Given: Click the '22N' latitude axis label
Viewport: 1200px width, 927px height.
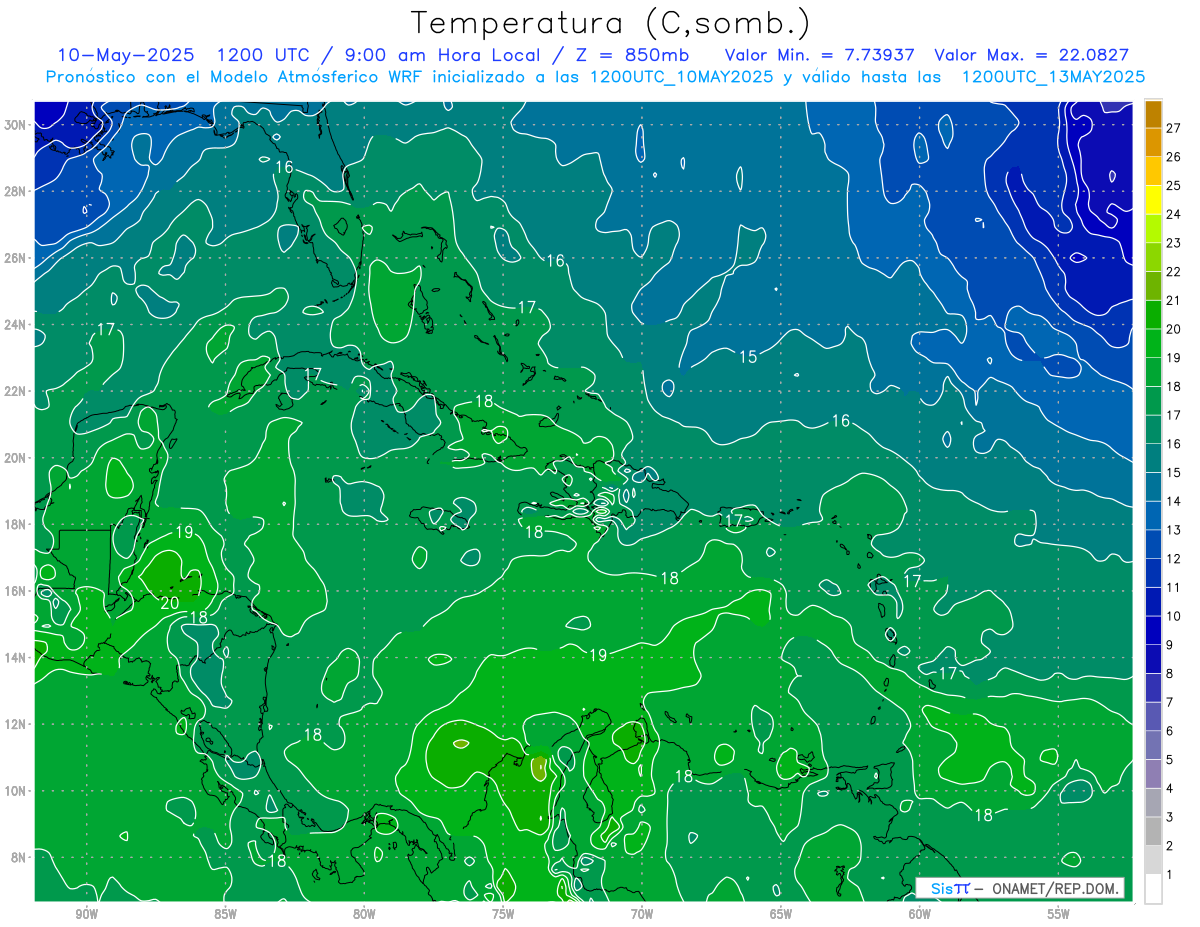Looking at the screenshot, I should pyautogui.click(x=14, y=391).
